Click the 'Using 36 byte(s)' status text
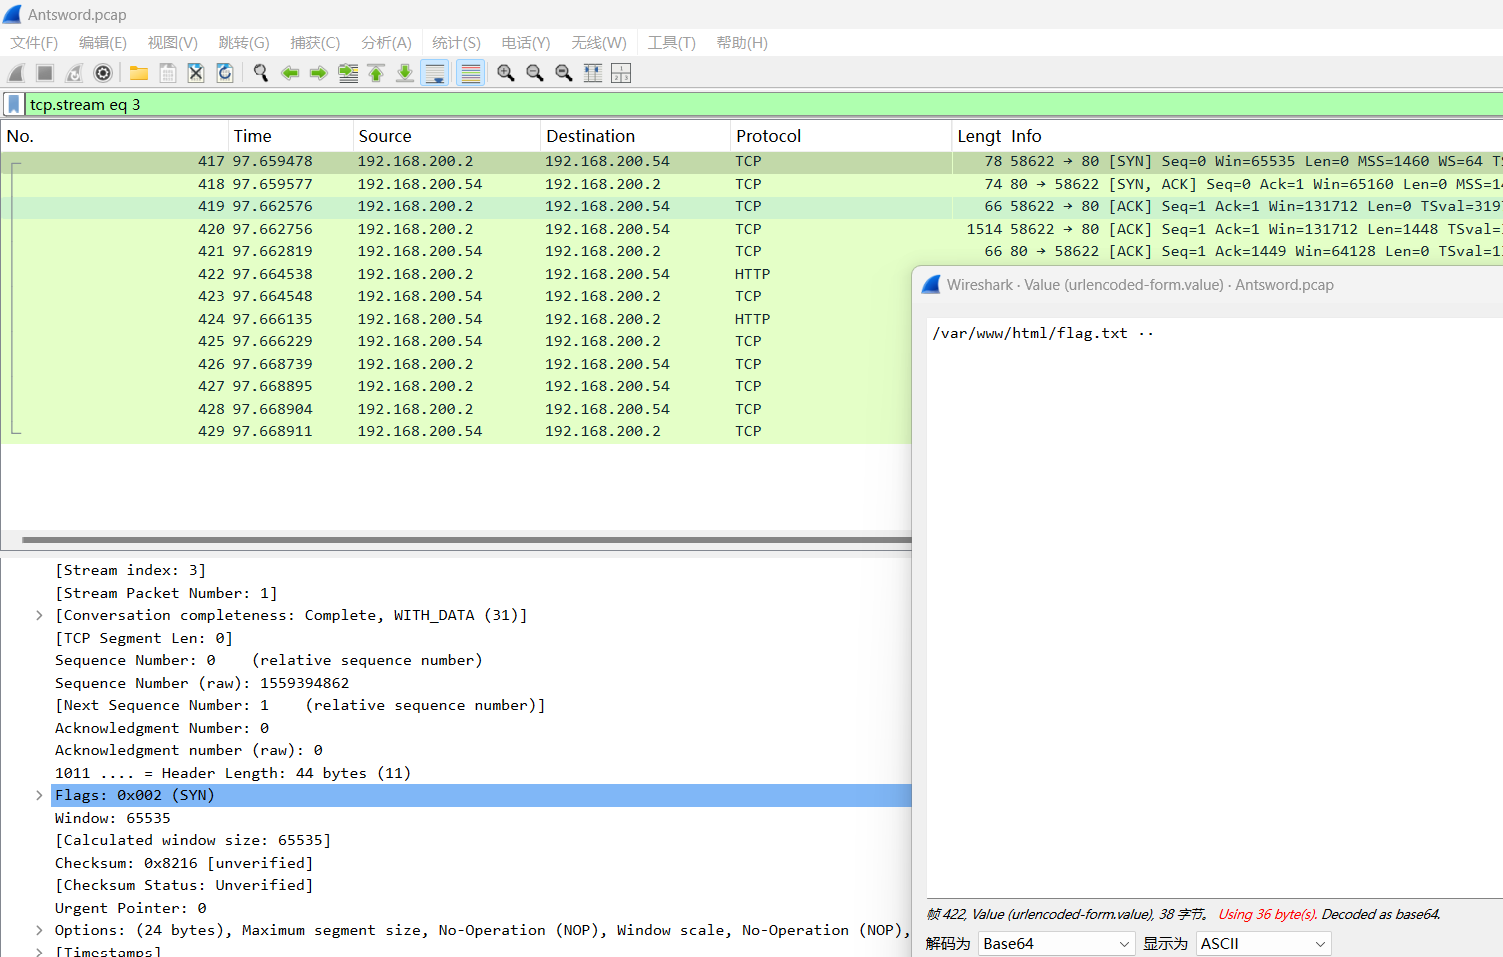 [x=1267, y=915]
